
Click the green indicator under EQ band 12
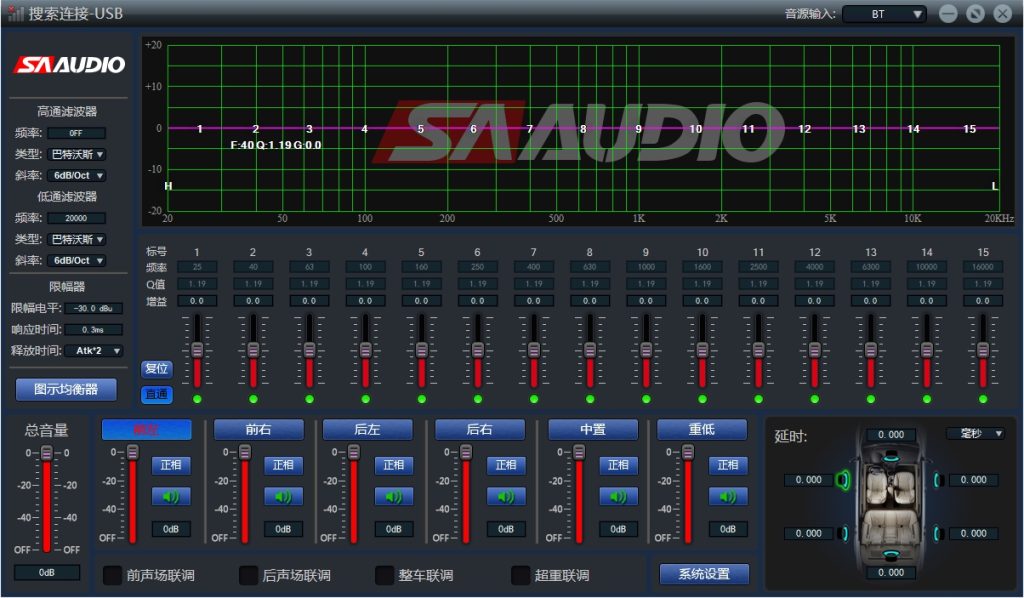coord(815,399)
